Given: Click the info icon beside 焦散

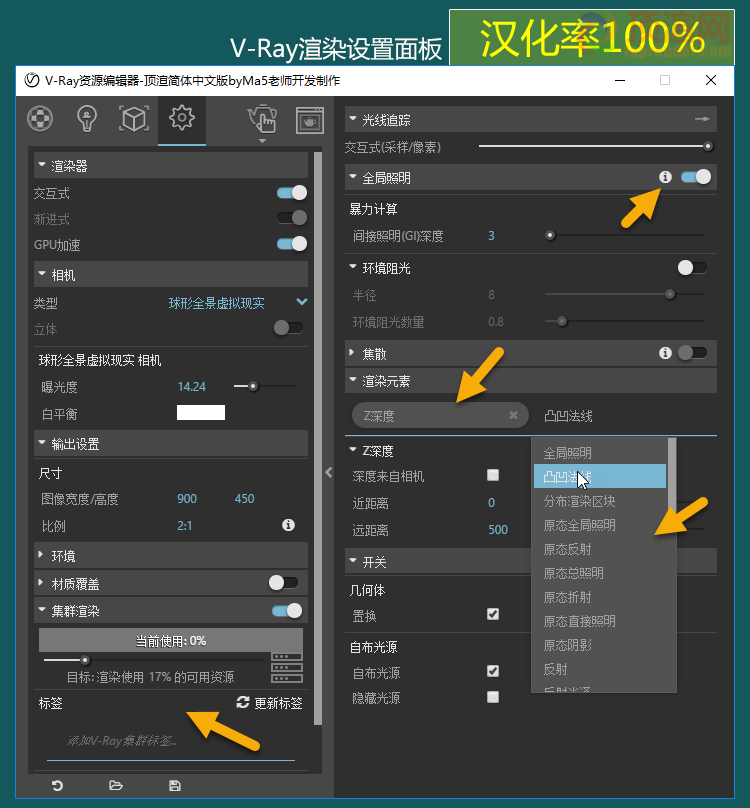Looking at the screenshot, I should 665,353.
